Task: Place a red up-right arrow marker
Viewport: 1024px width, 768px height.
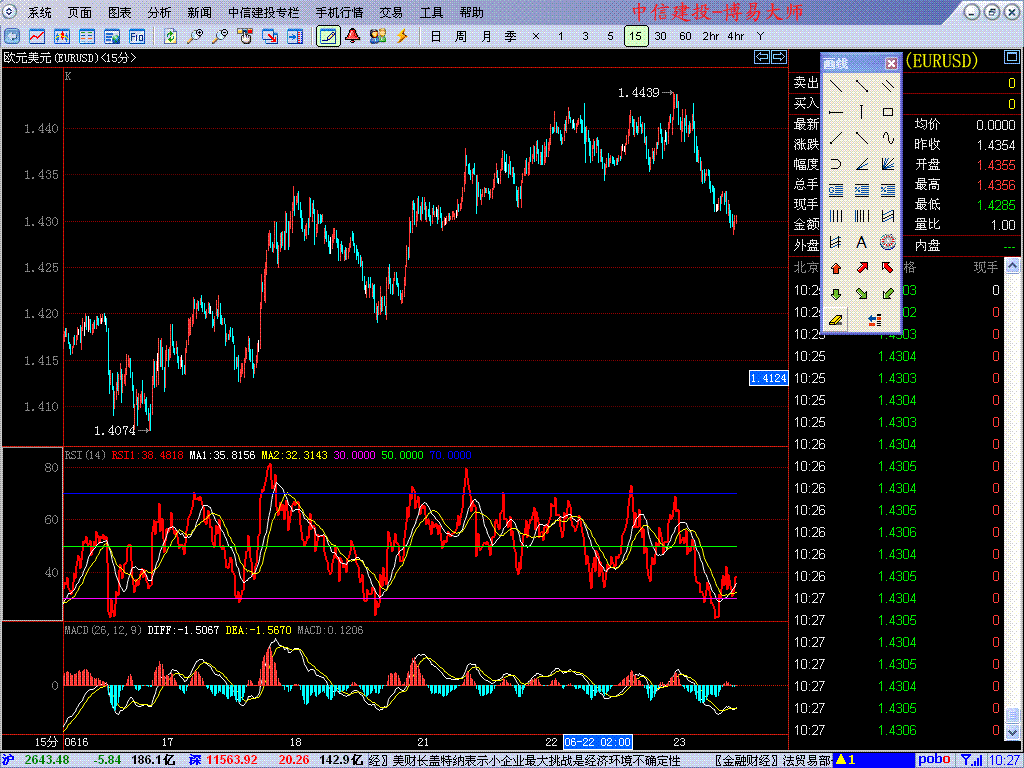Action: tap(862, 268)
